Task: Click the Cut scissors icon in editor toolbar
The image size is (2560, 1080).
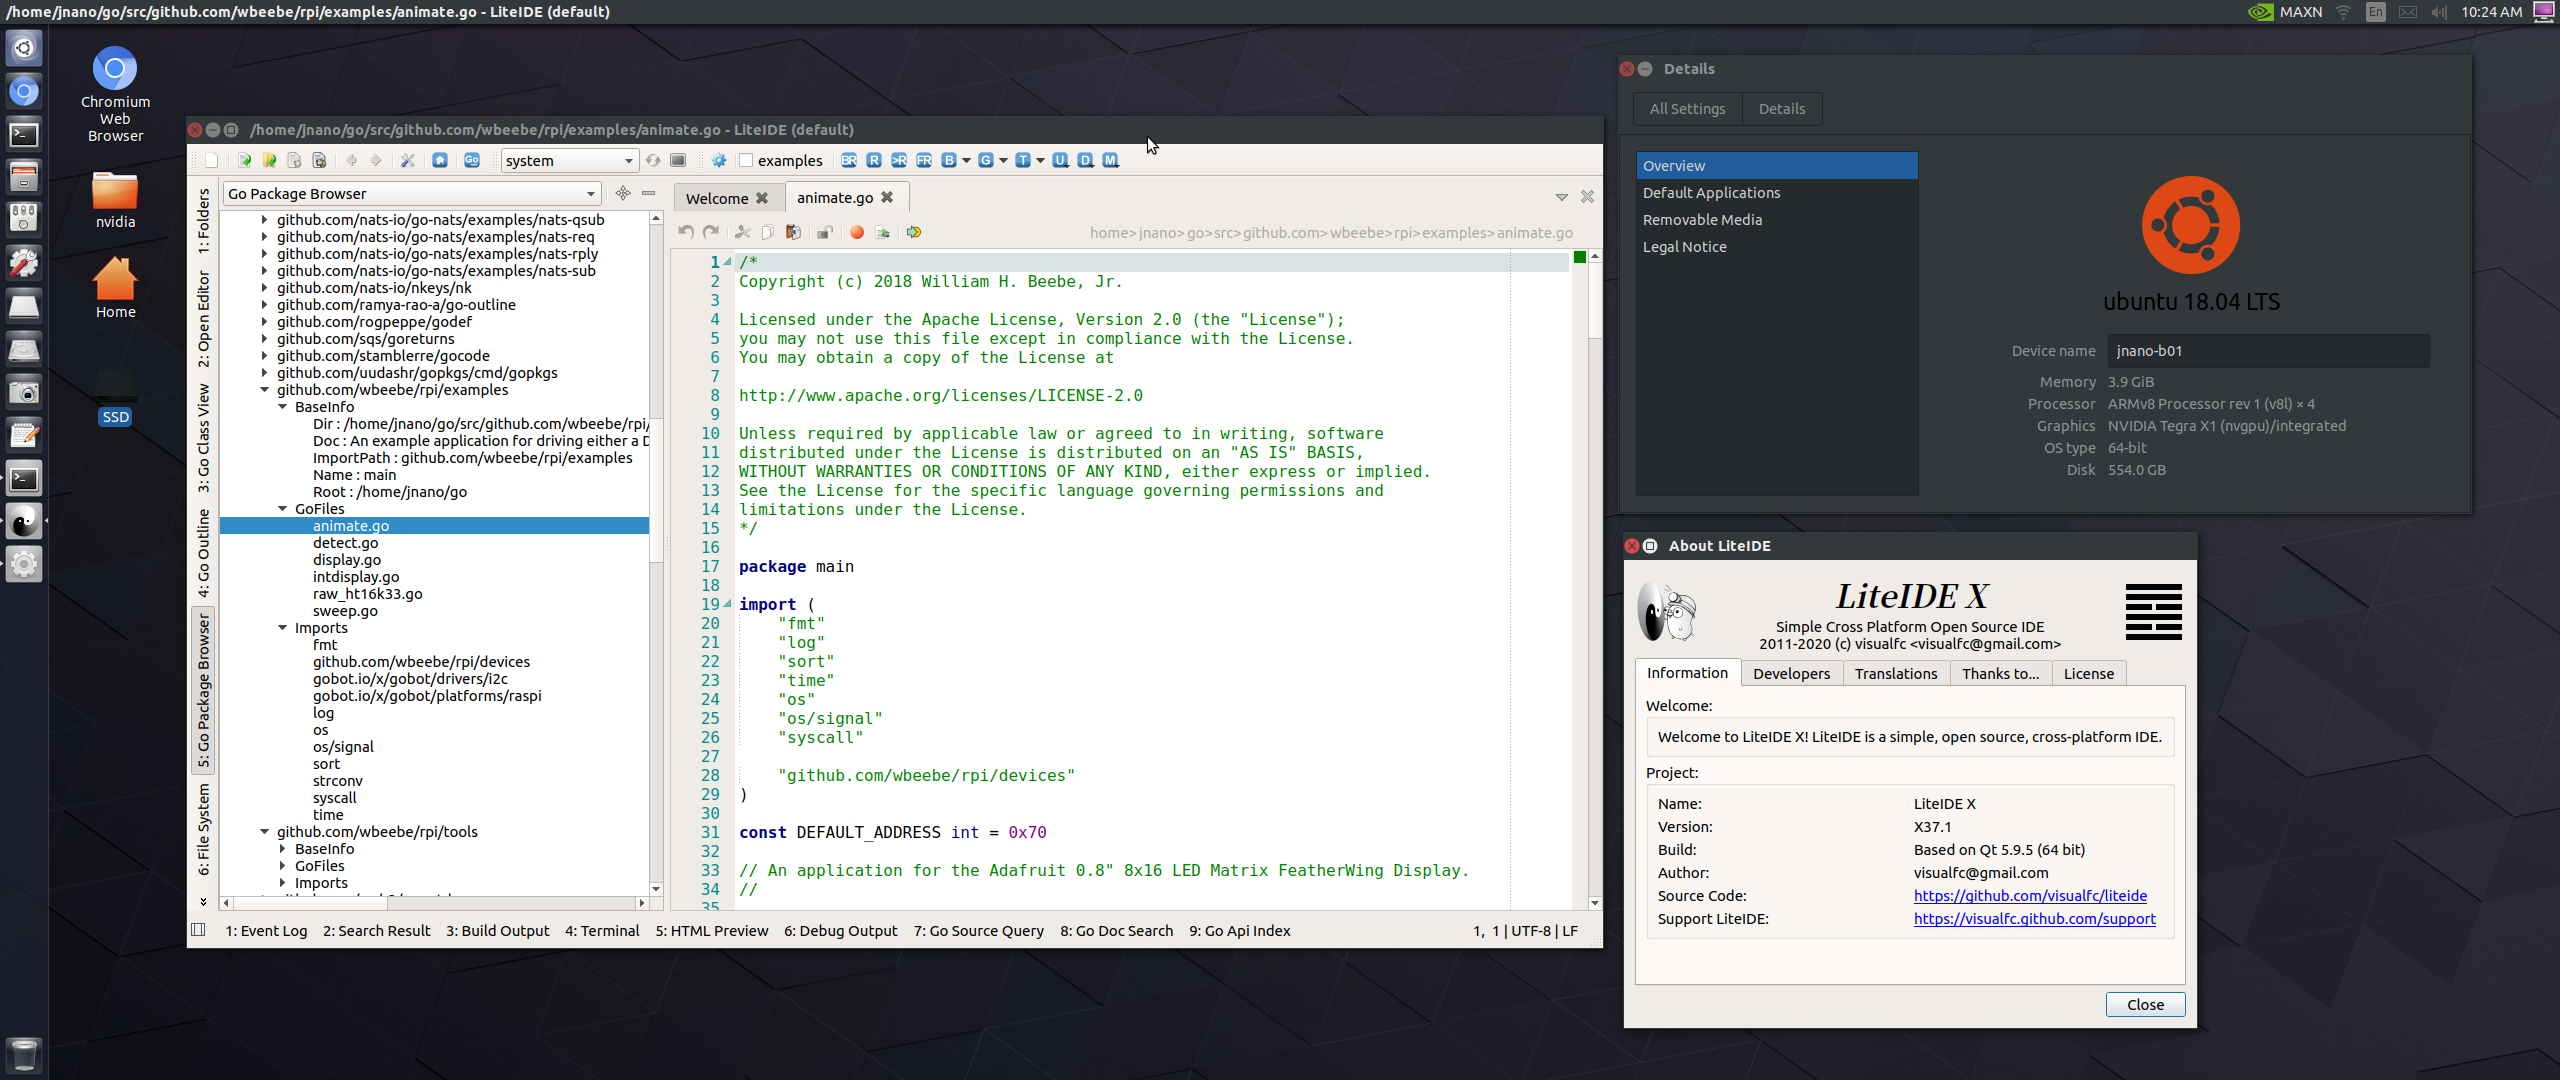Action: [x=743, y=232]
